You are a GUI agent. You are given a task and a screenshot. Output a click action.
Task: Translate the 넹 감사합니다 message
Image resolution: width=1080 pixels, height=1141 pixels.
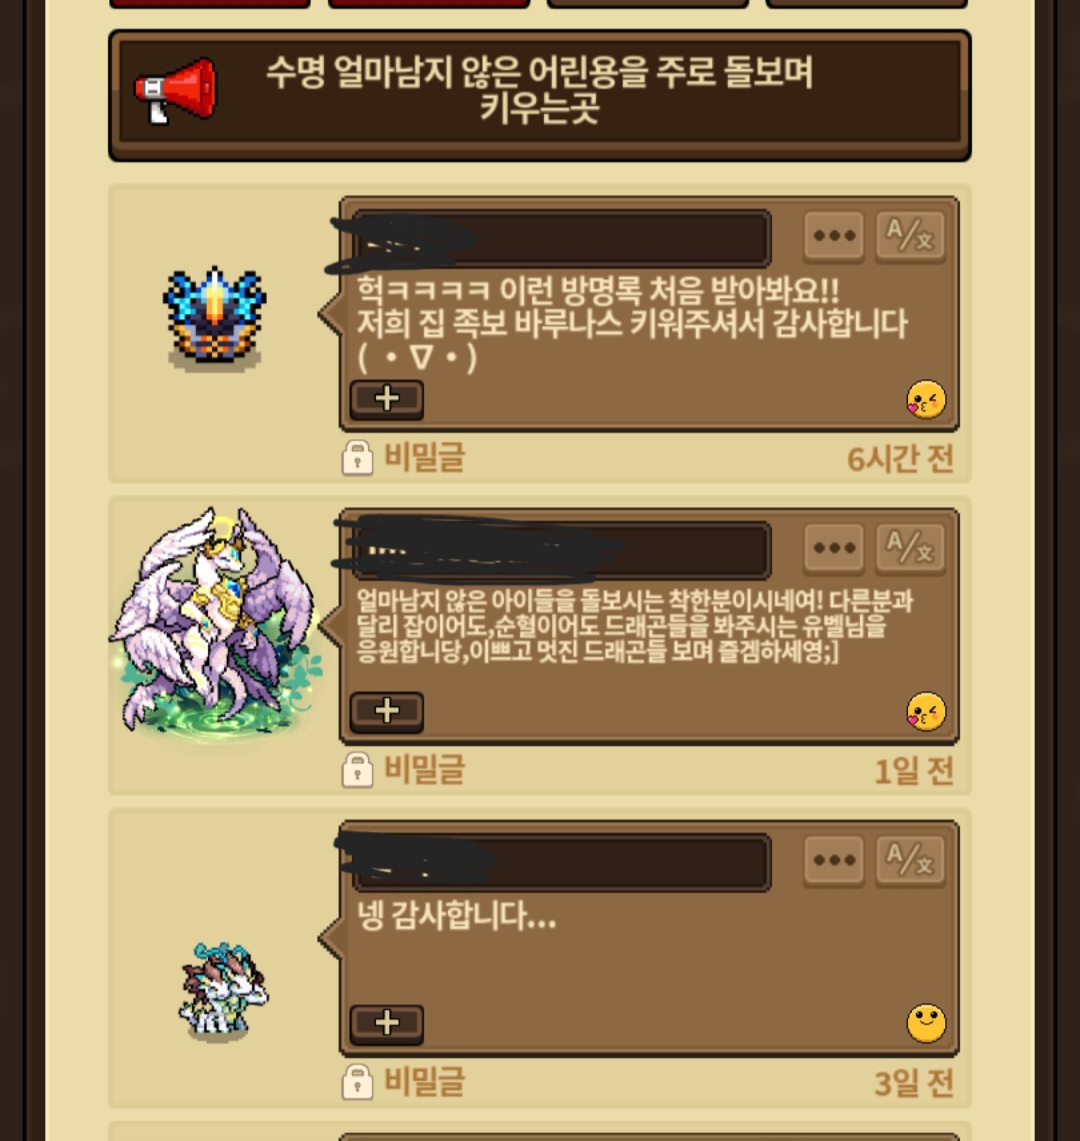point(910,860)
